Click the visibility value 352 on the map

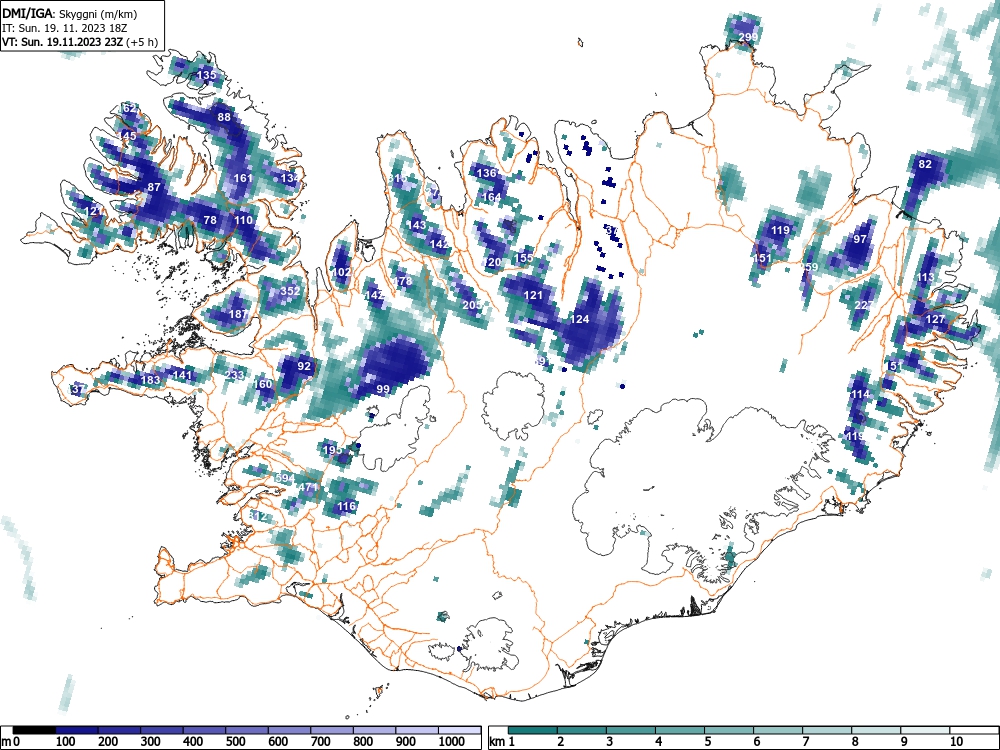[x=290, y=290]
